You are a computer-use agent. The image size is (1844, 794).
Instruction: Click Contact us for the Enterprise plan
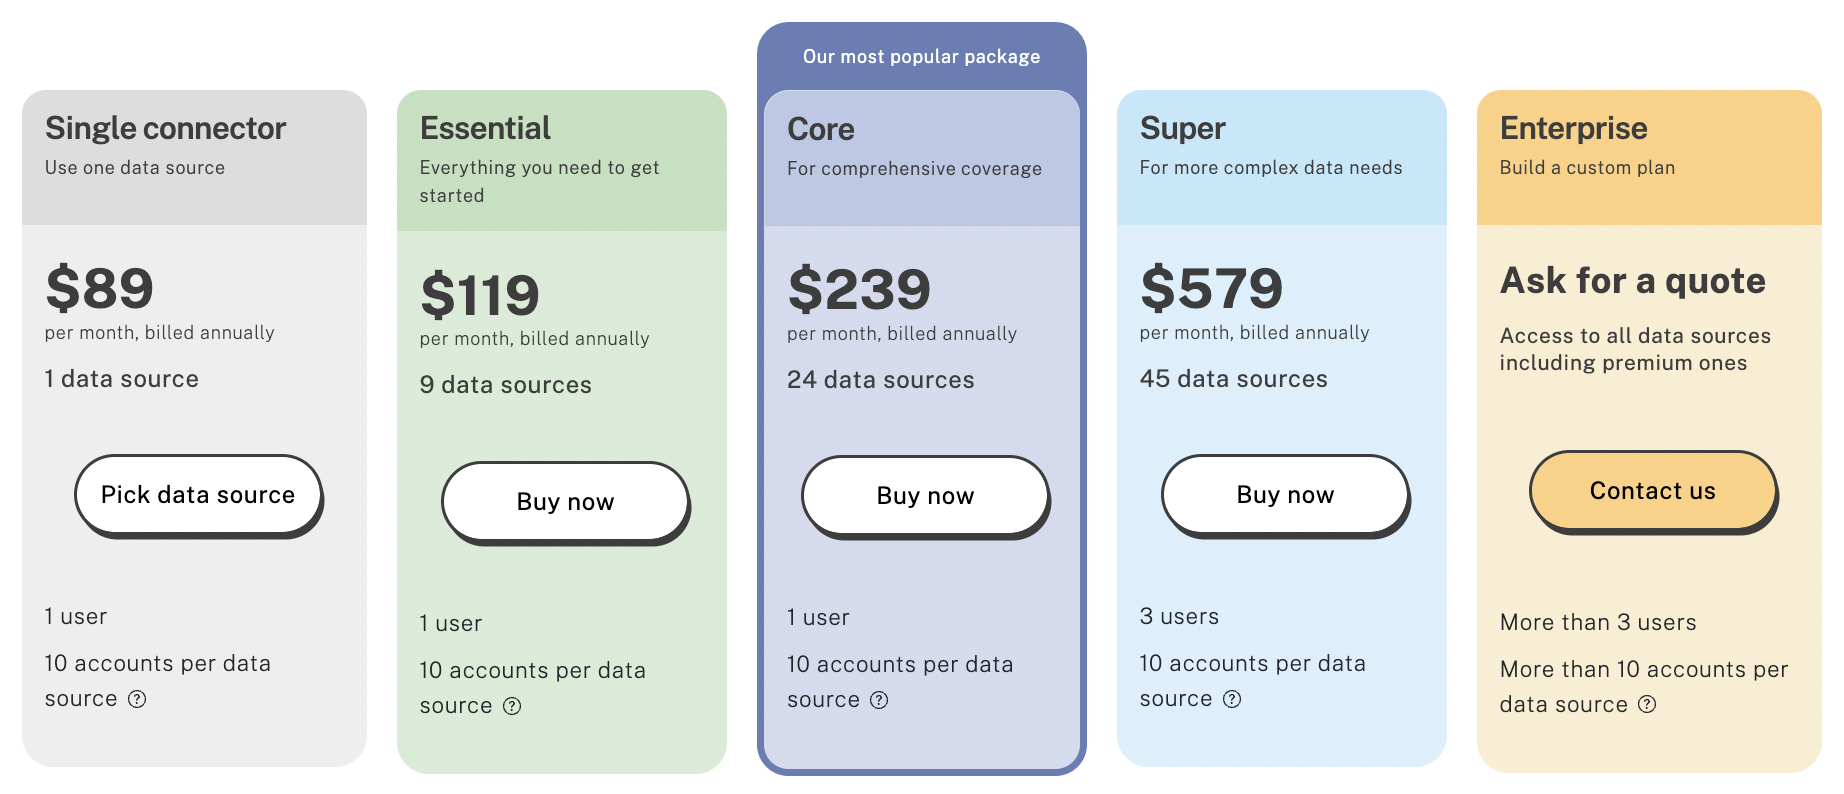tap(1652, 491)
